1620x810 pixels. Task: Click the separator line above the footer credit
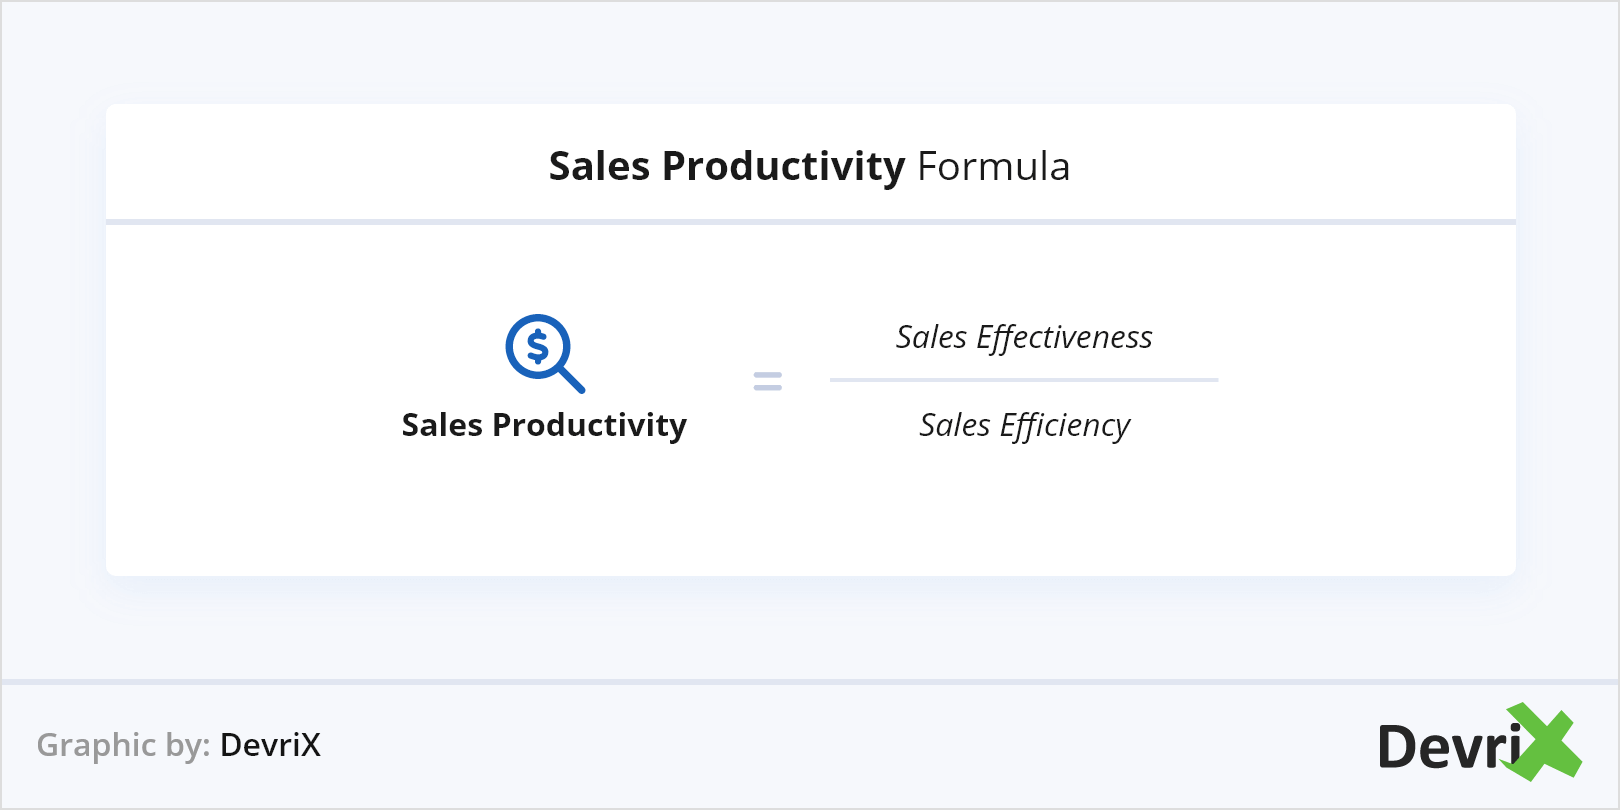810,682
